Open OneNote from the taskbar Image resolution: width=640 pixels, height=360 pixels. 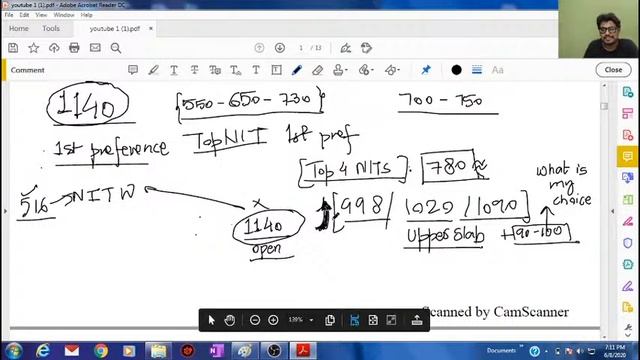pyautogui.click(x=216, y=351)
